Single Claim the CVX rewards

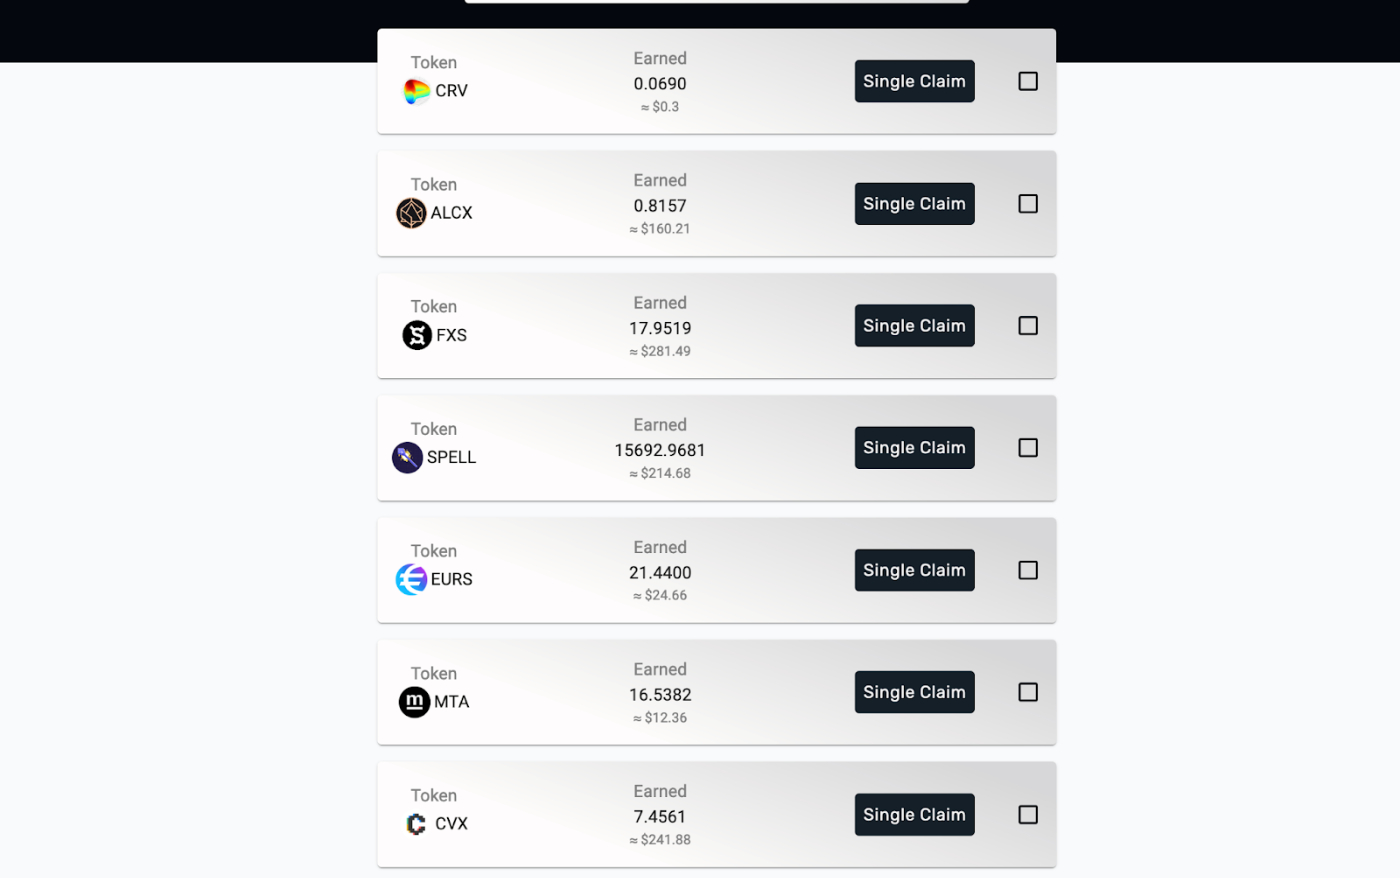[x=914, y=815]
